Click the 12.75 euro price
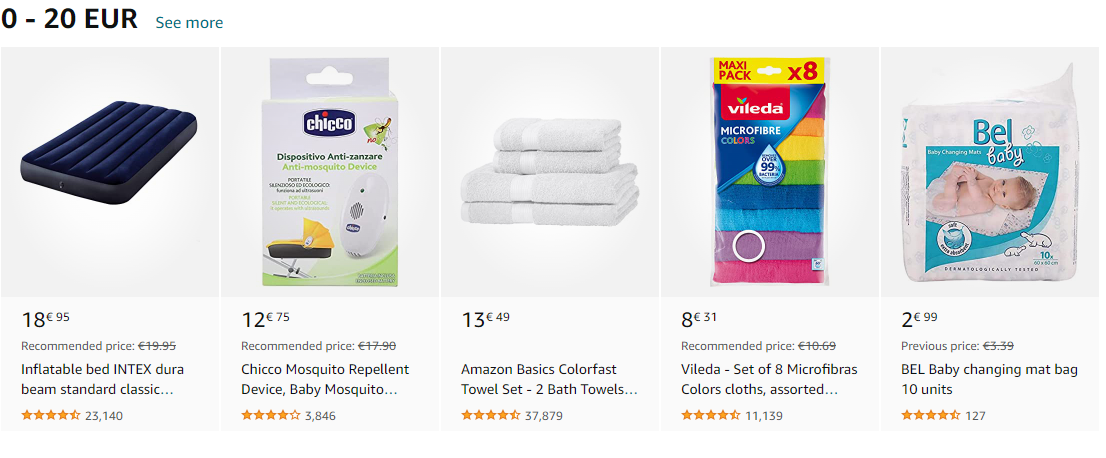 pyautogui.click(x=266, y=320)
